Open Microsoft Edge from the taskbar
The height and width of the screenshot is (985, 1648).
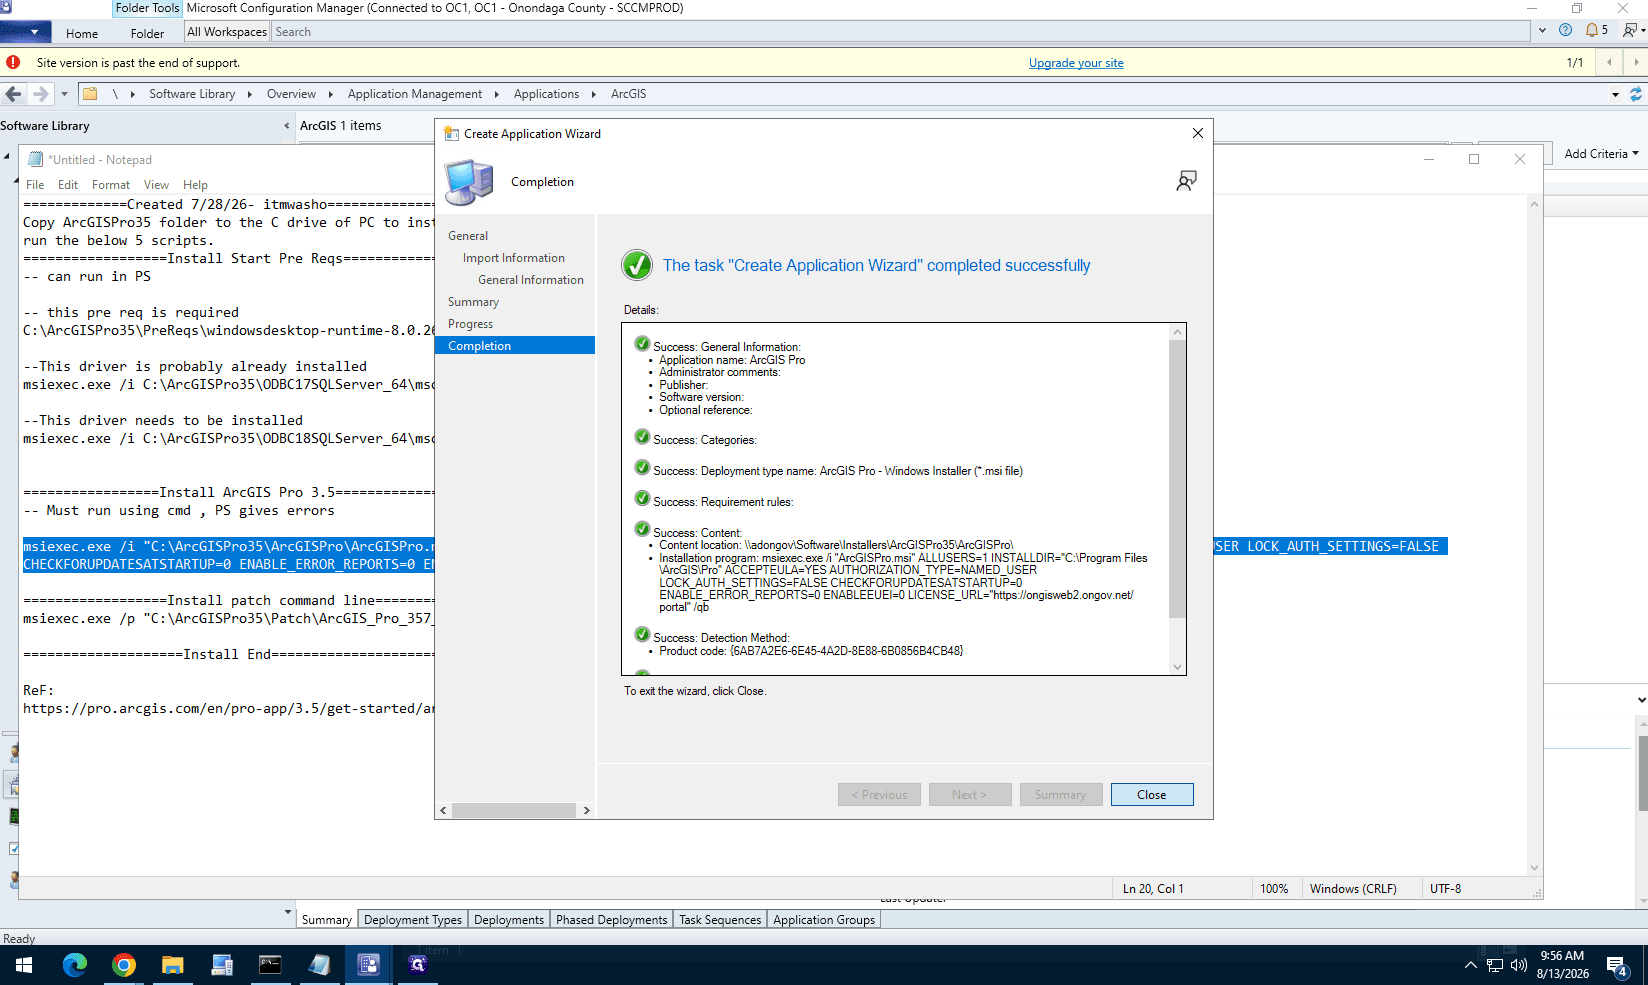click(75, 965)
